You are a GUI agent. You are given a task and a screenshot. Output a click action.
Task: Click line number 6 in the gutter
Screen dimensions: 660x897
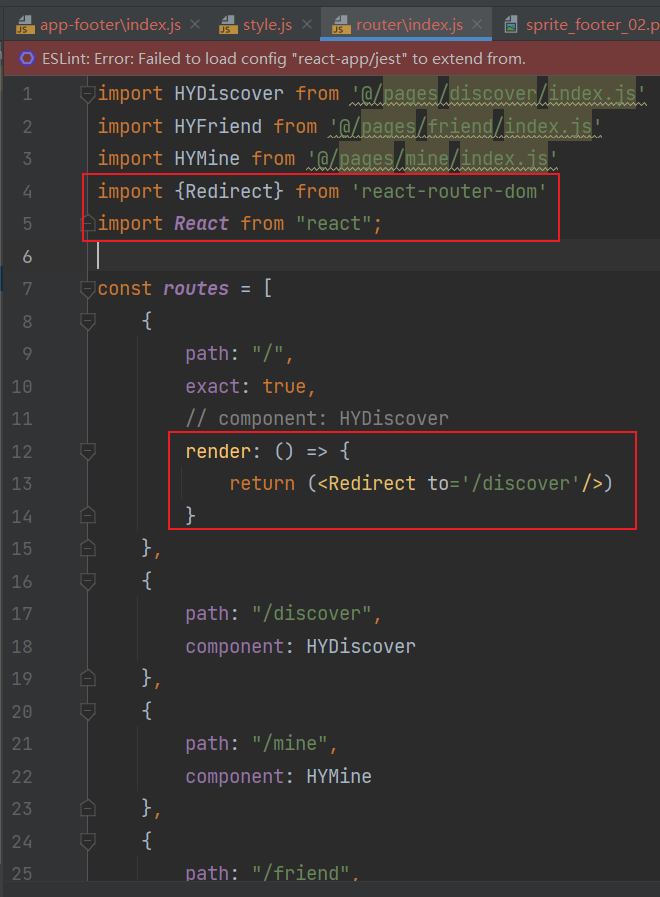click(x=27, y=256)
